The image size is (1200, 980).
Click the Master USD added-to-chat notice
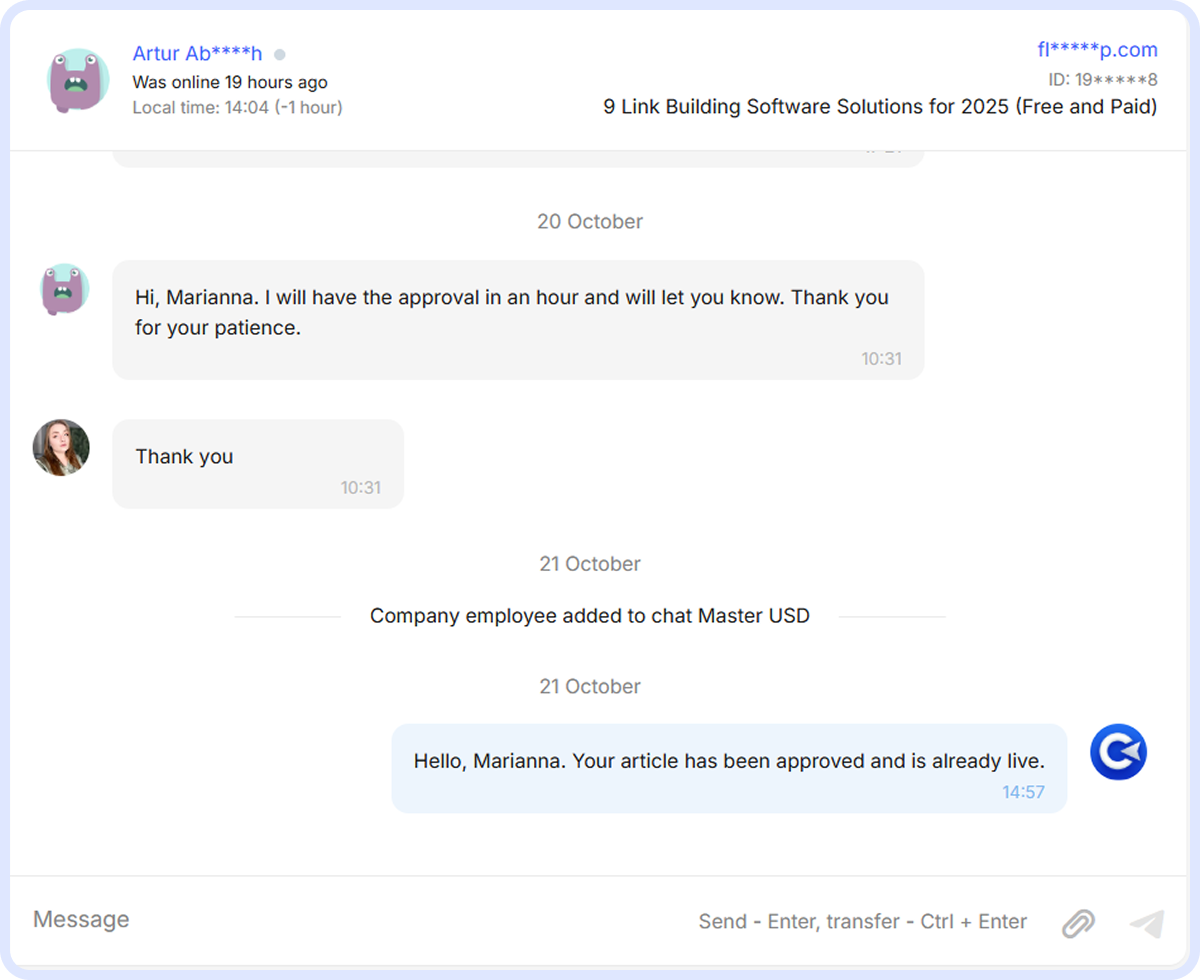pos(590,615)
